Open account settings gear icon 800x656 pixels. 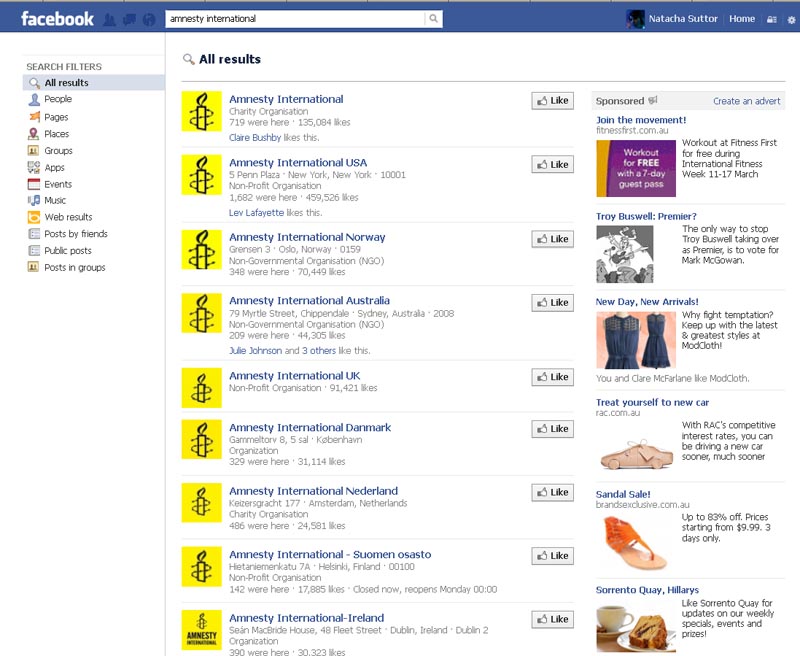coord(791,19)
